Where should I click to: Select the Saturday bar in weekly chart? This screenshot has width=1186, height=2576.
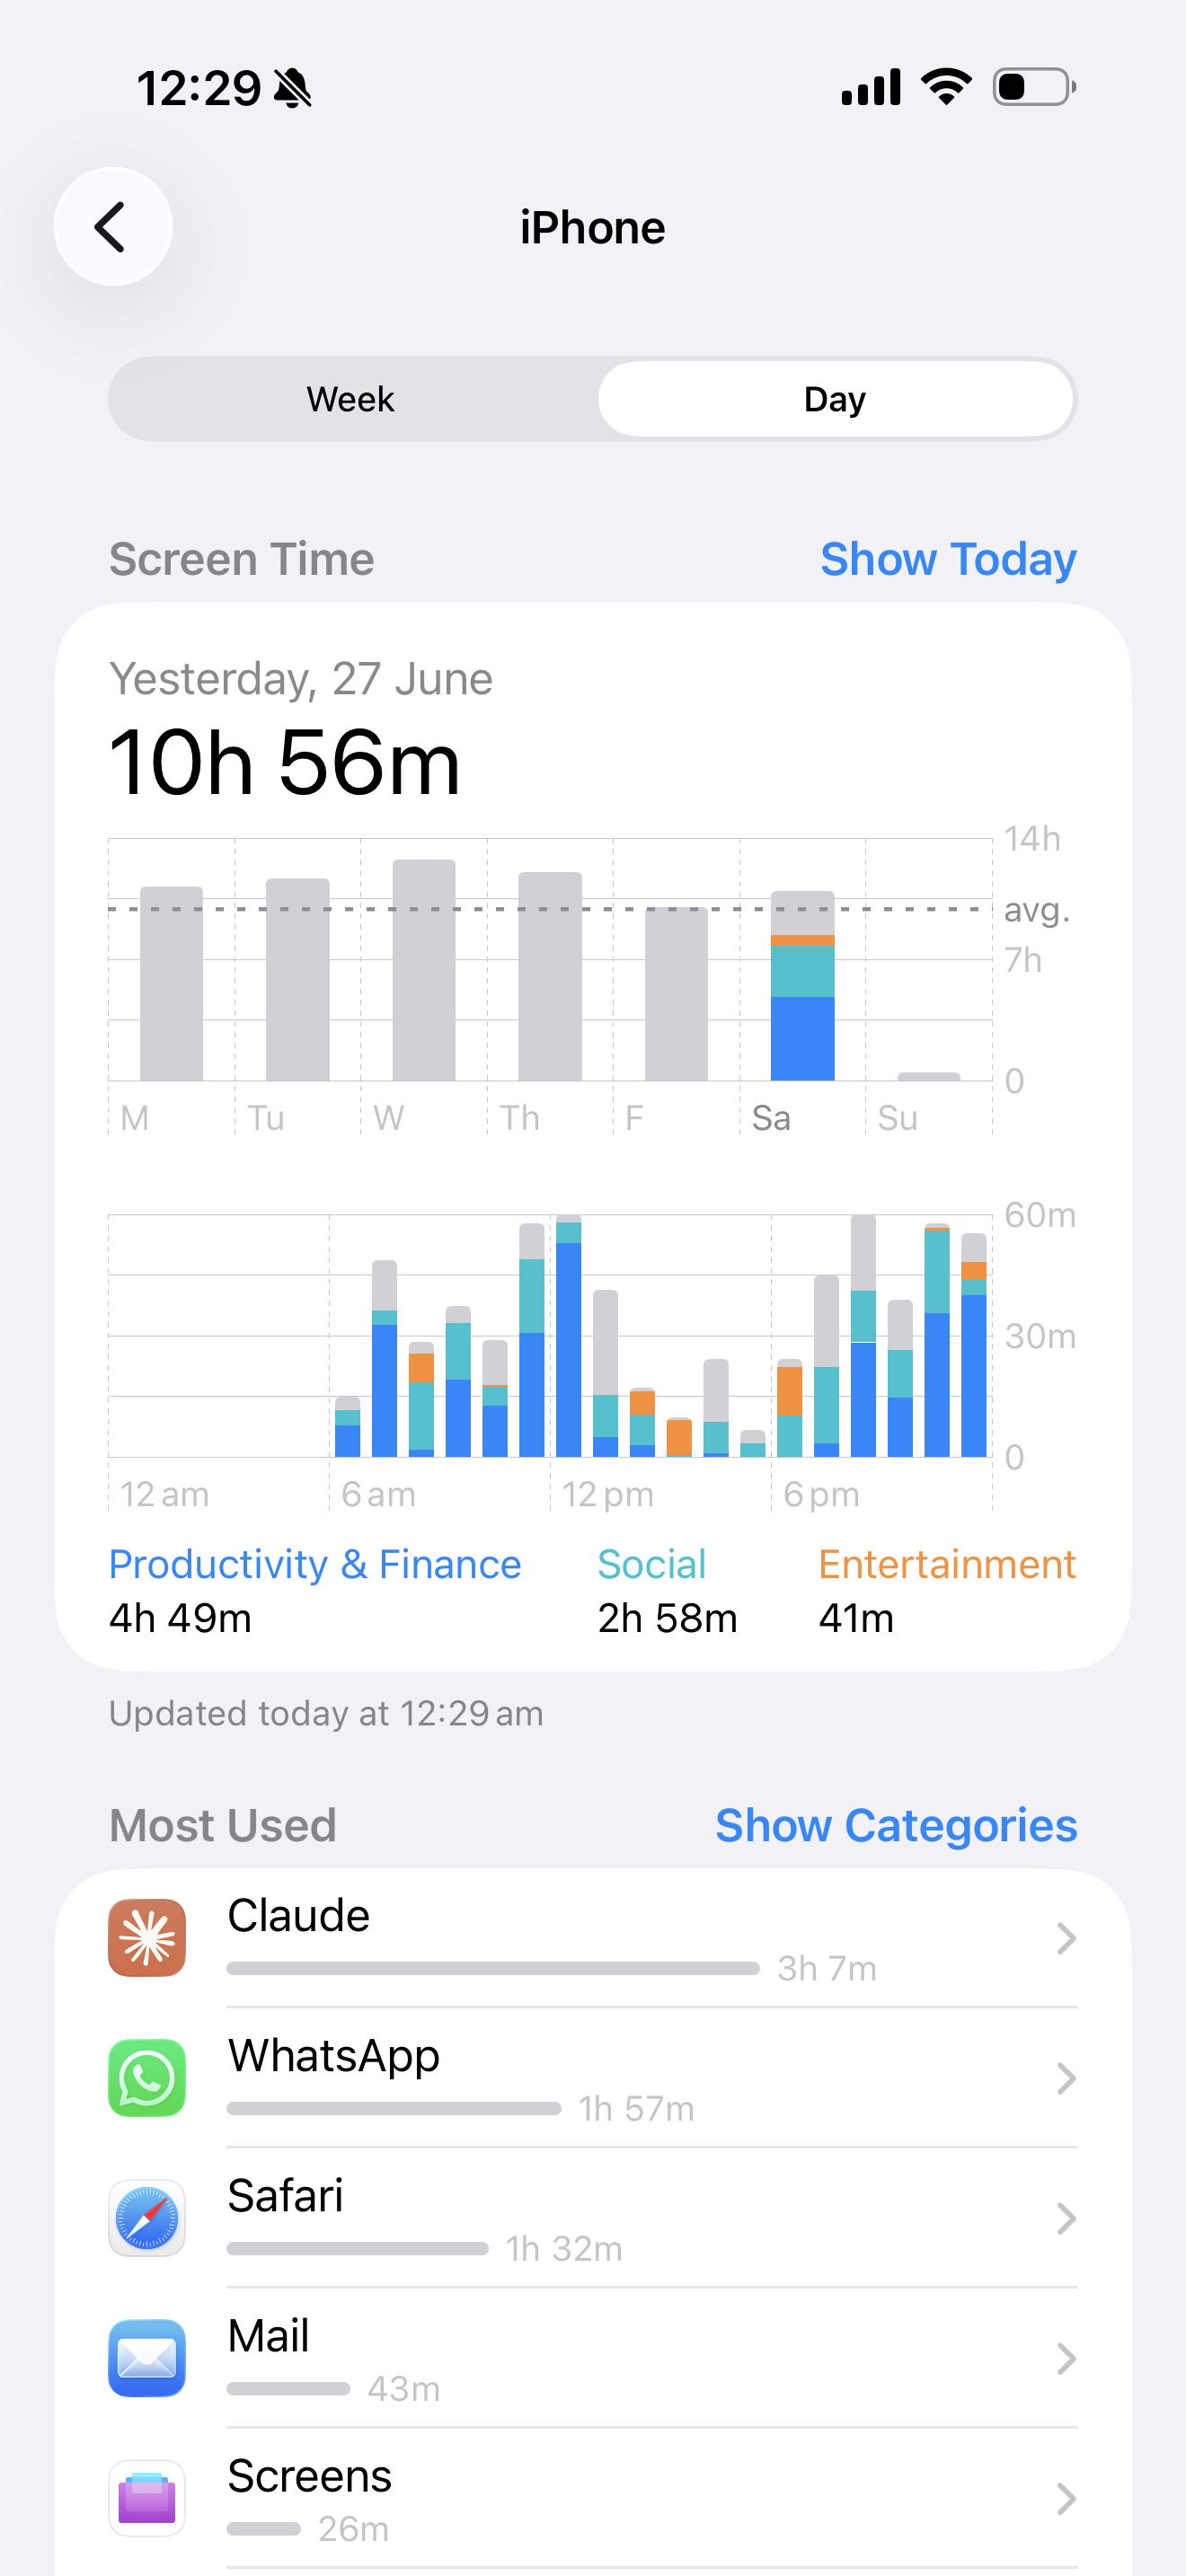pos(802,985)
